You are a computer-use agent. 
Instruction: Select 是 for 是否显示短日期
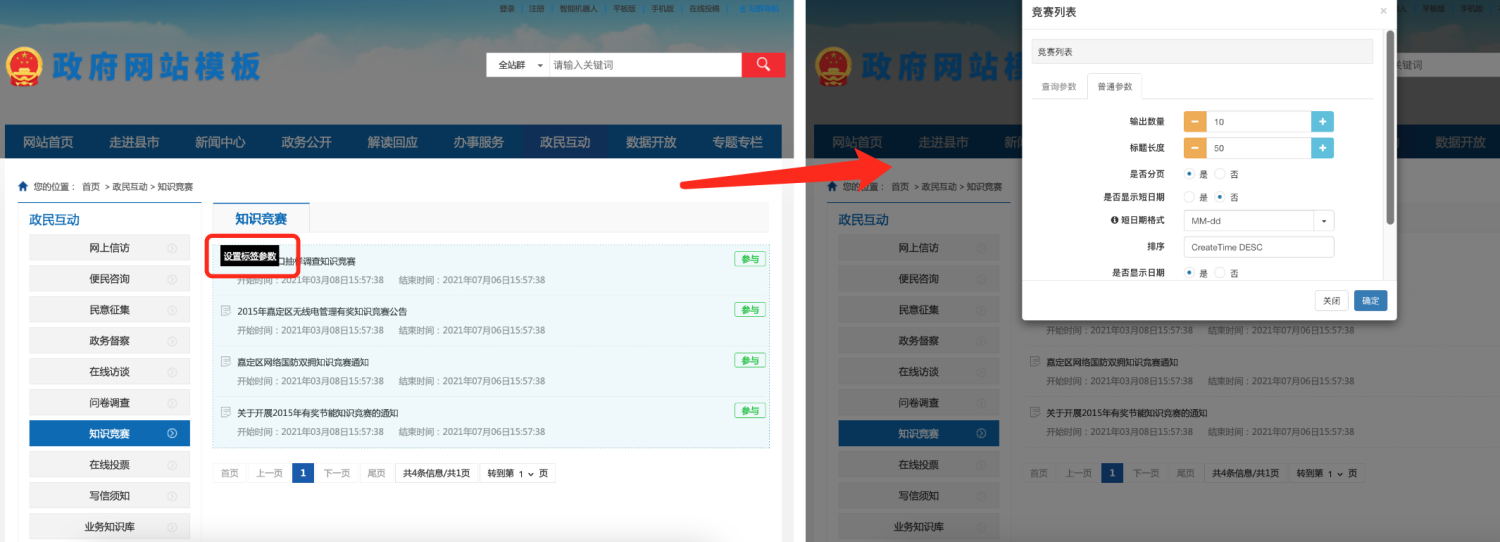click(1190, 197)
